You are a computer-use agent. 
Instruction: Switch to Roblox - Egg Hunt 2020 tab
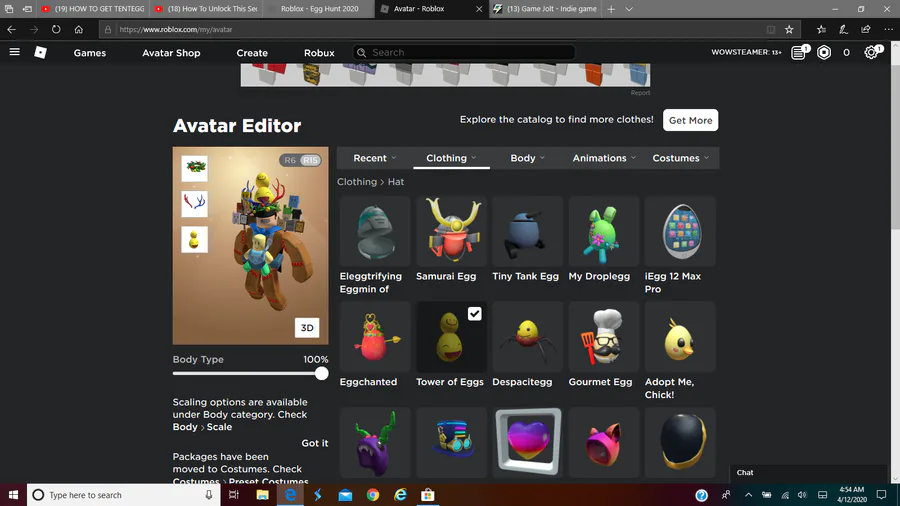tap(319, 9)
